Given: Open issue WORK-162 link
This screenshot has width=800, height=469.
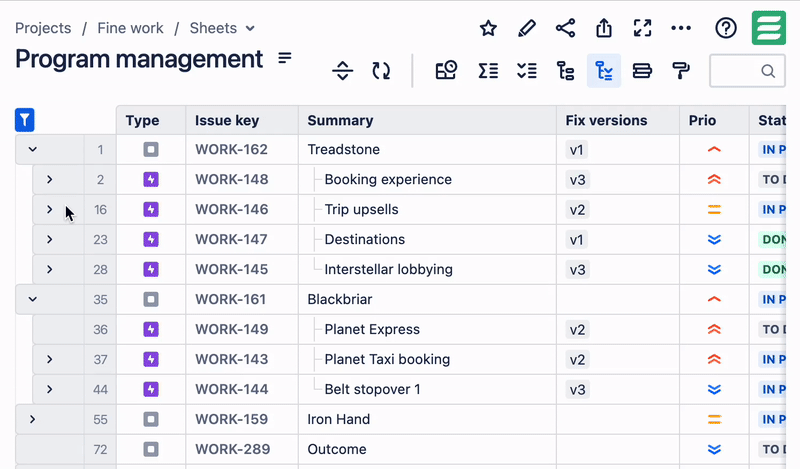Looking at the screenshot, I should coord(231,150).
